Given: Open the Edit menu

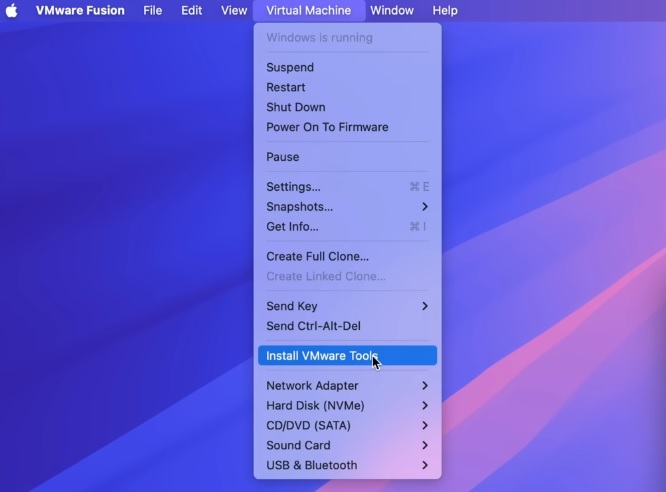Looking at the screenshot, I should (x=191, y=10).
